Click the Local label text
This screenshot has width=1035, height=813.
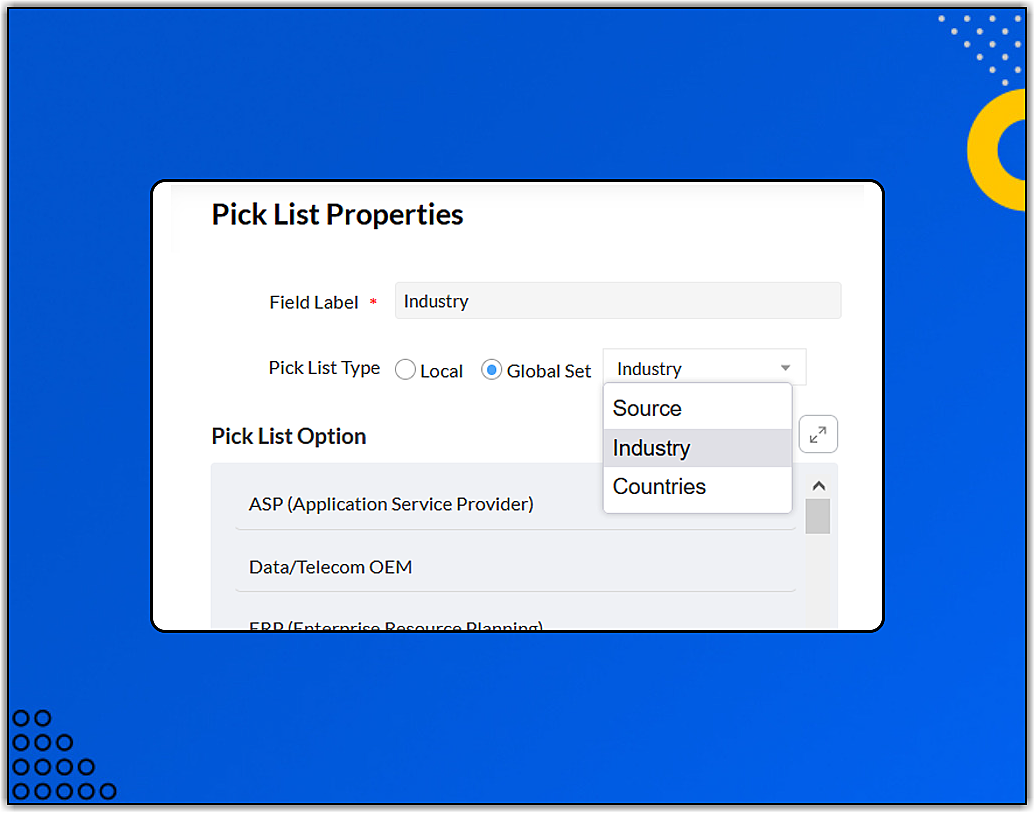[441, 371]
